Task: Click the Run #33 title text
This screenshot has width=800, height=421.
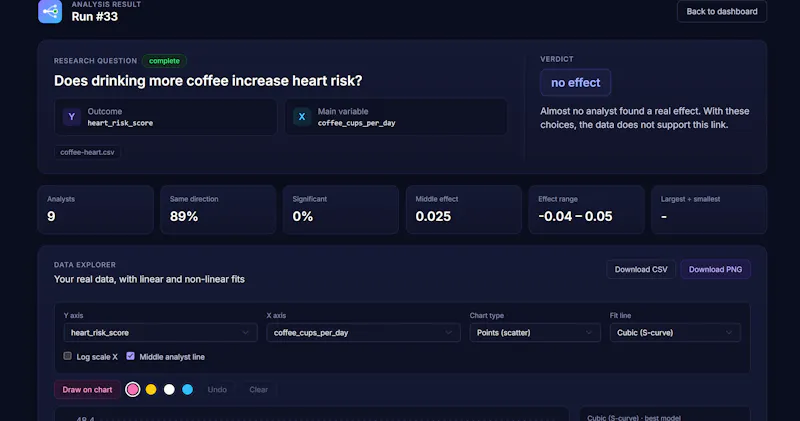Action: pyautogui.click(x=94, y=16)
